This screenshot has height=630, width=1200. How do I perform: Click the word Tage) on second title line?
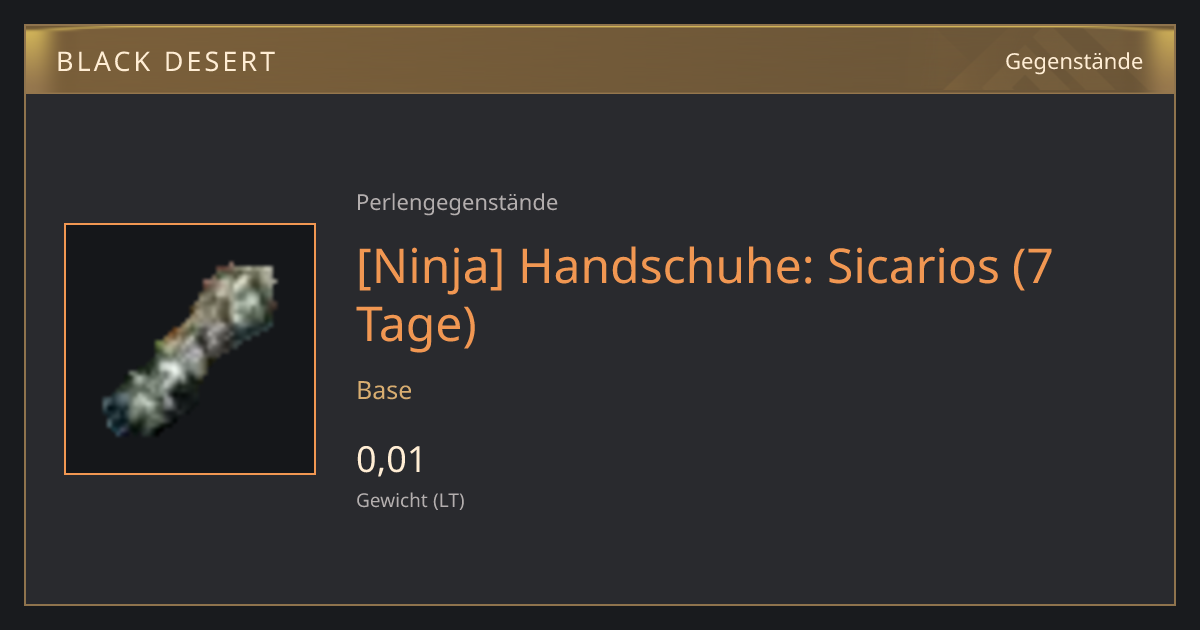coord(416,324)
